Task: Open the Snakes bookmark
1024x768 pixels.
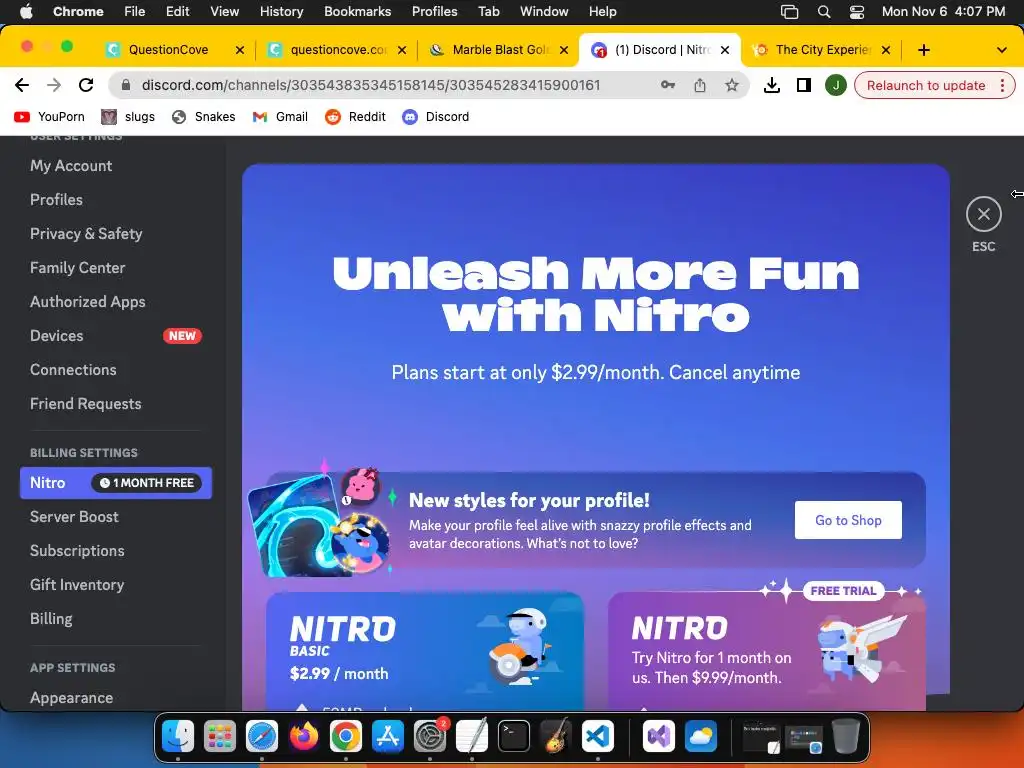Action: coord(203,117)
